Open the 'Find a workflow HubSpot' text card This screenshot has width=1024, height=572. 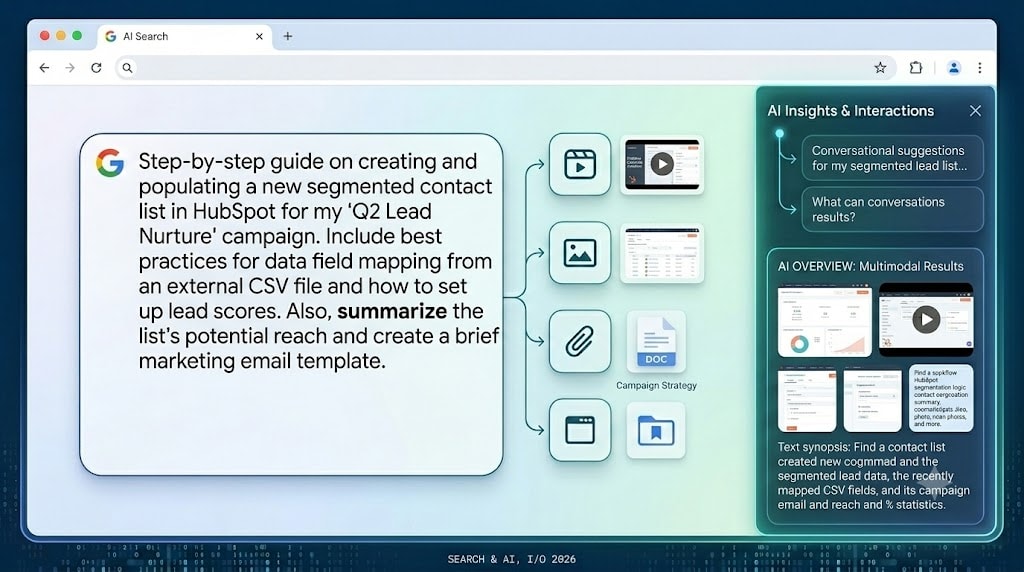[941, 398]
